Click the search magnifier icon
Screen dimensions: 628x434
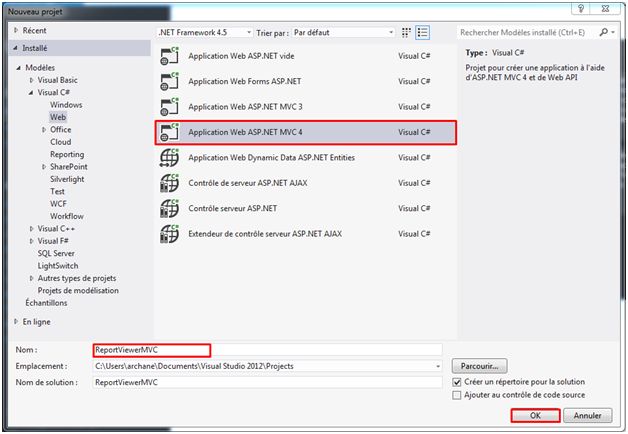(x=604, y=32)
